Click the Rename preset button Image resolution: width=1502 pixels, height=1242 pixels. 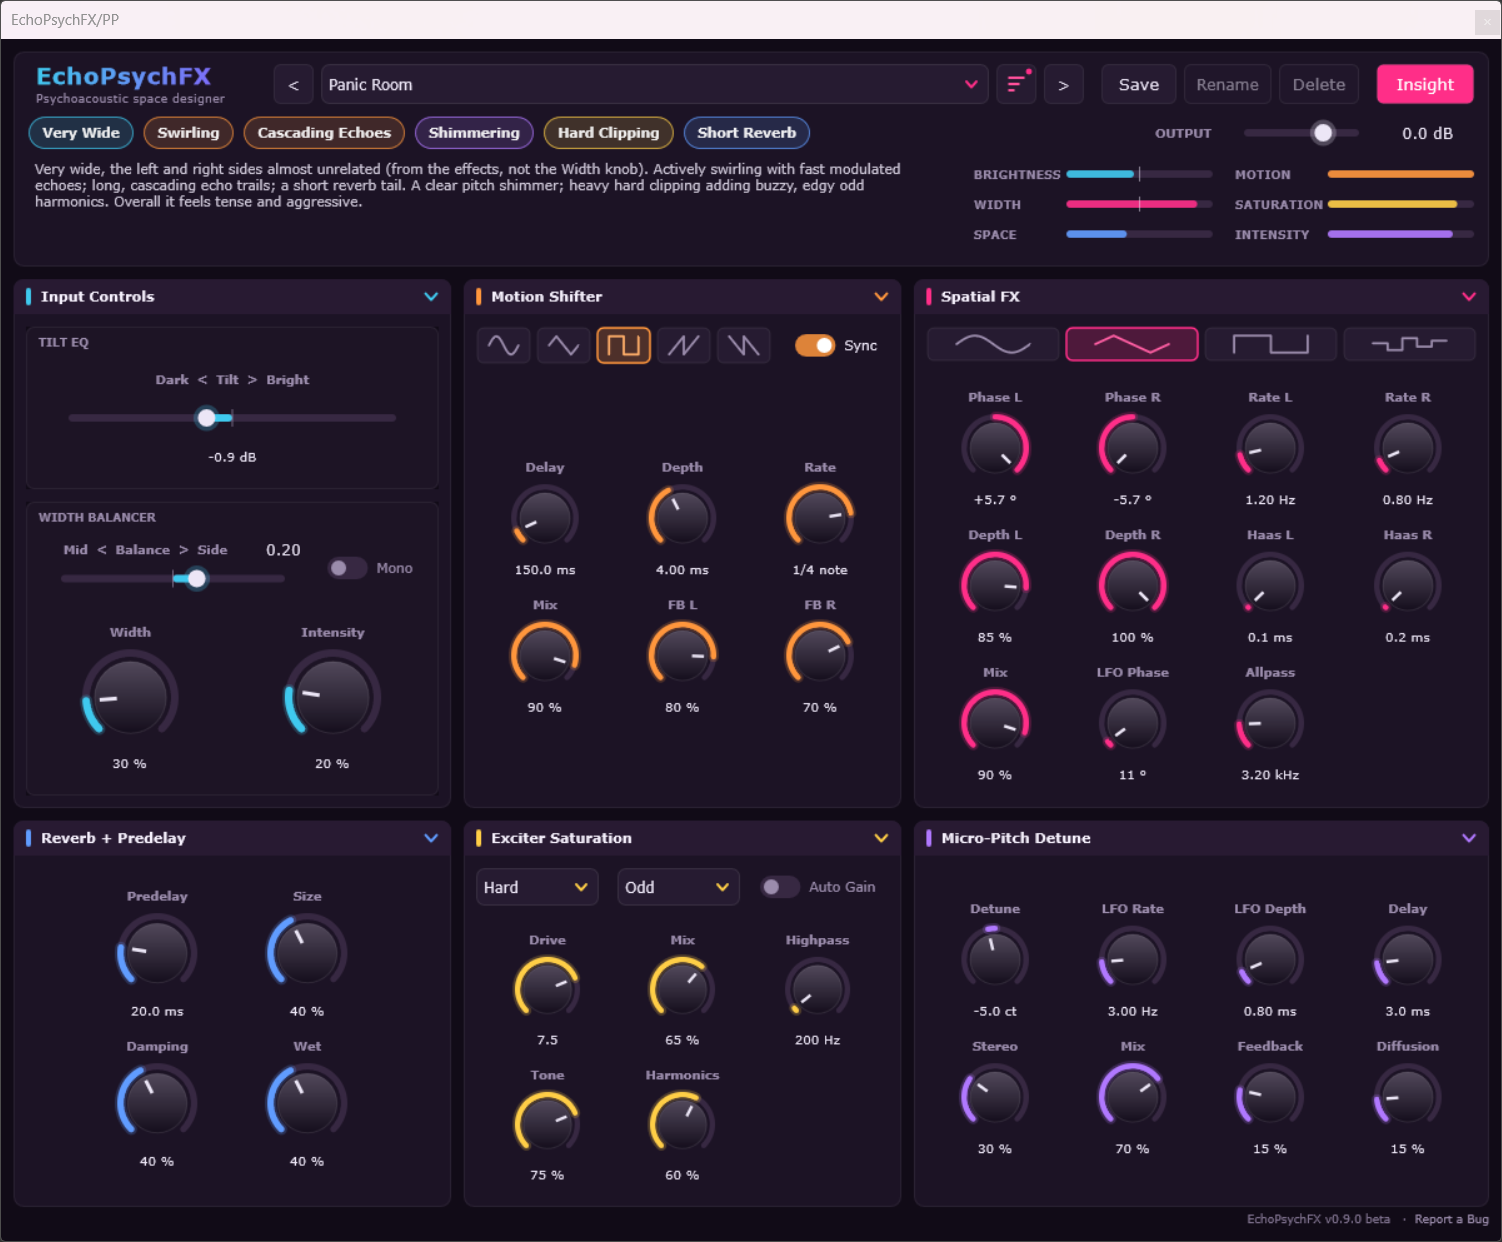click(x=1227, y=85)
